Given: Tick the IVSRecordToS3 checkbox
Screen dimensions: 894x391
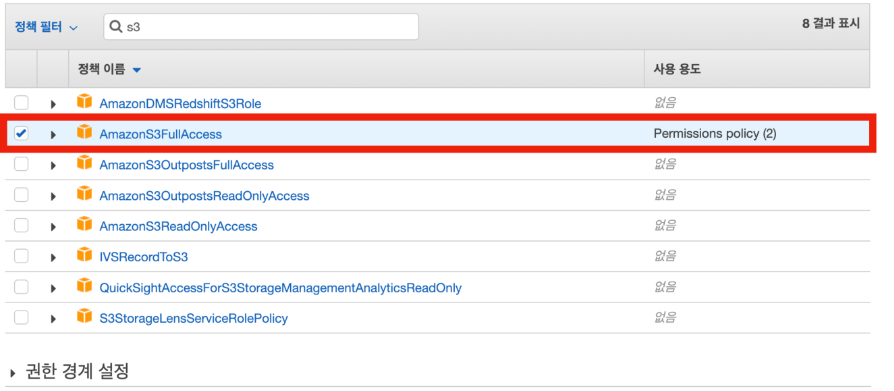Looking at the screenshot, I should click(21, 257).
